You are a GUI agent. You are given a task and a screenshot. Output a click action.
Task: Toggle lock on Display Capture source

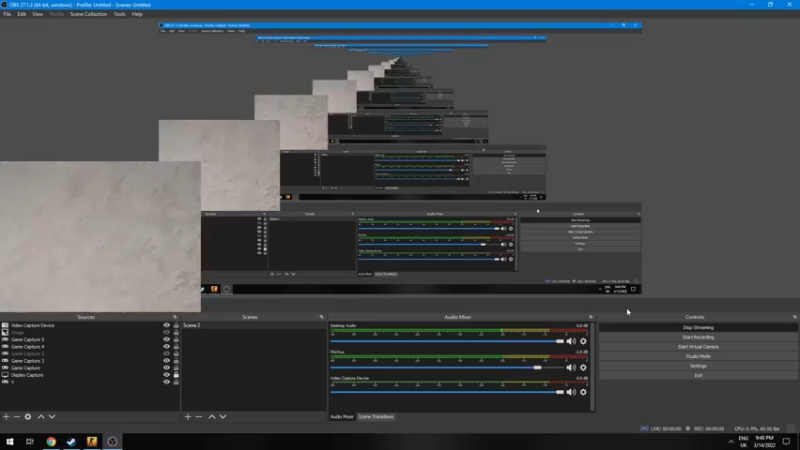[176, 375]
